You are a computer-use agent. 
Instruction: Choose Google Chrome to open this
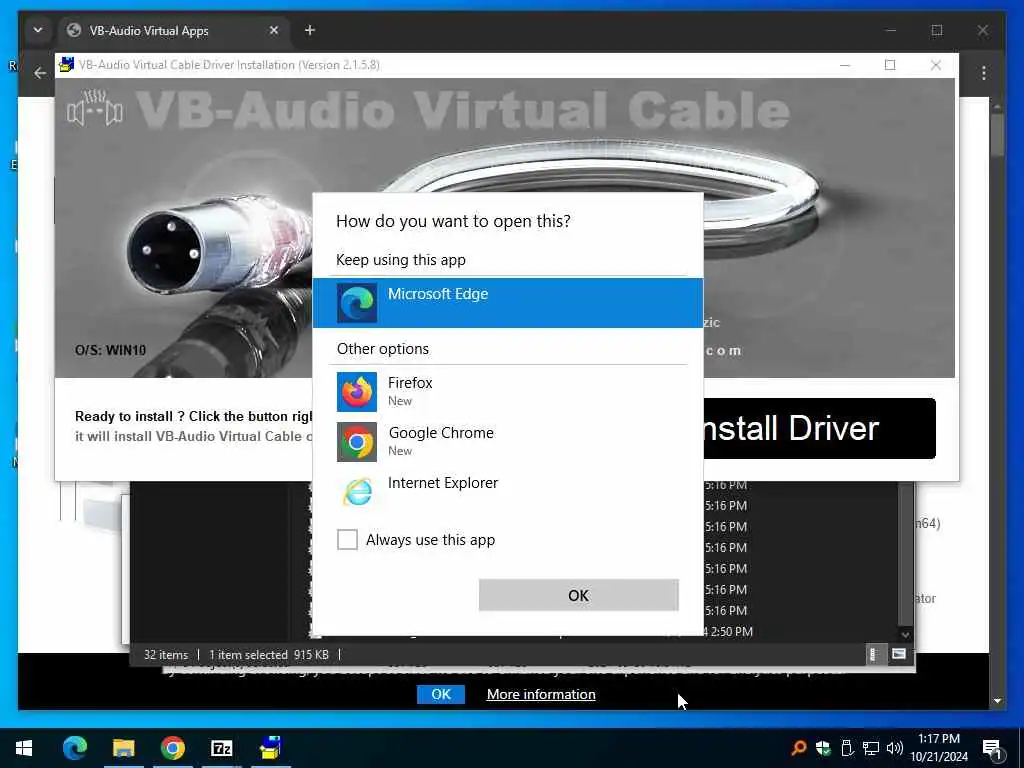tap(507, 441)
